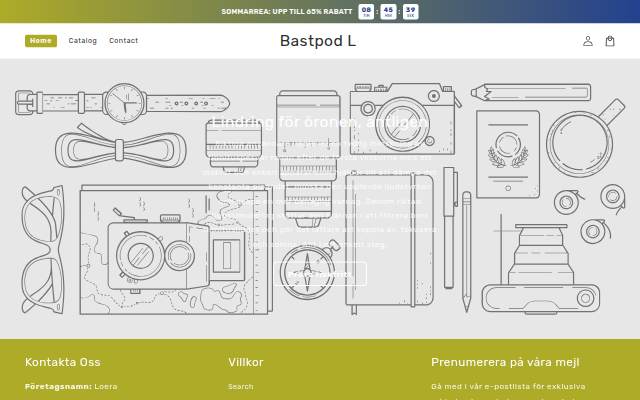The height and width of the screenshot is (400, 640).
Task: Click the countdown minutes box showing 45
Action: click(388, 11)
